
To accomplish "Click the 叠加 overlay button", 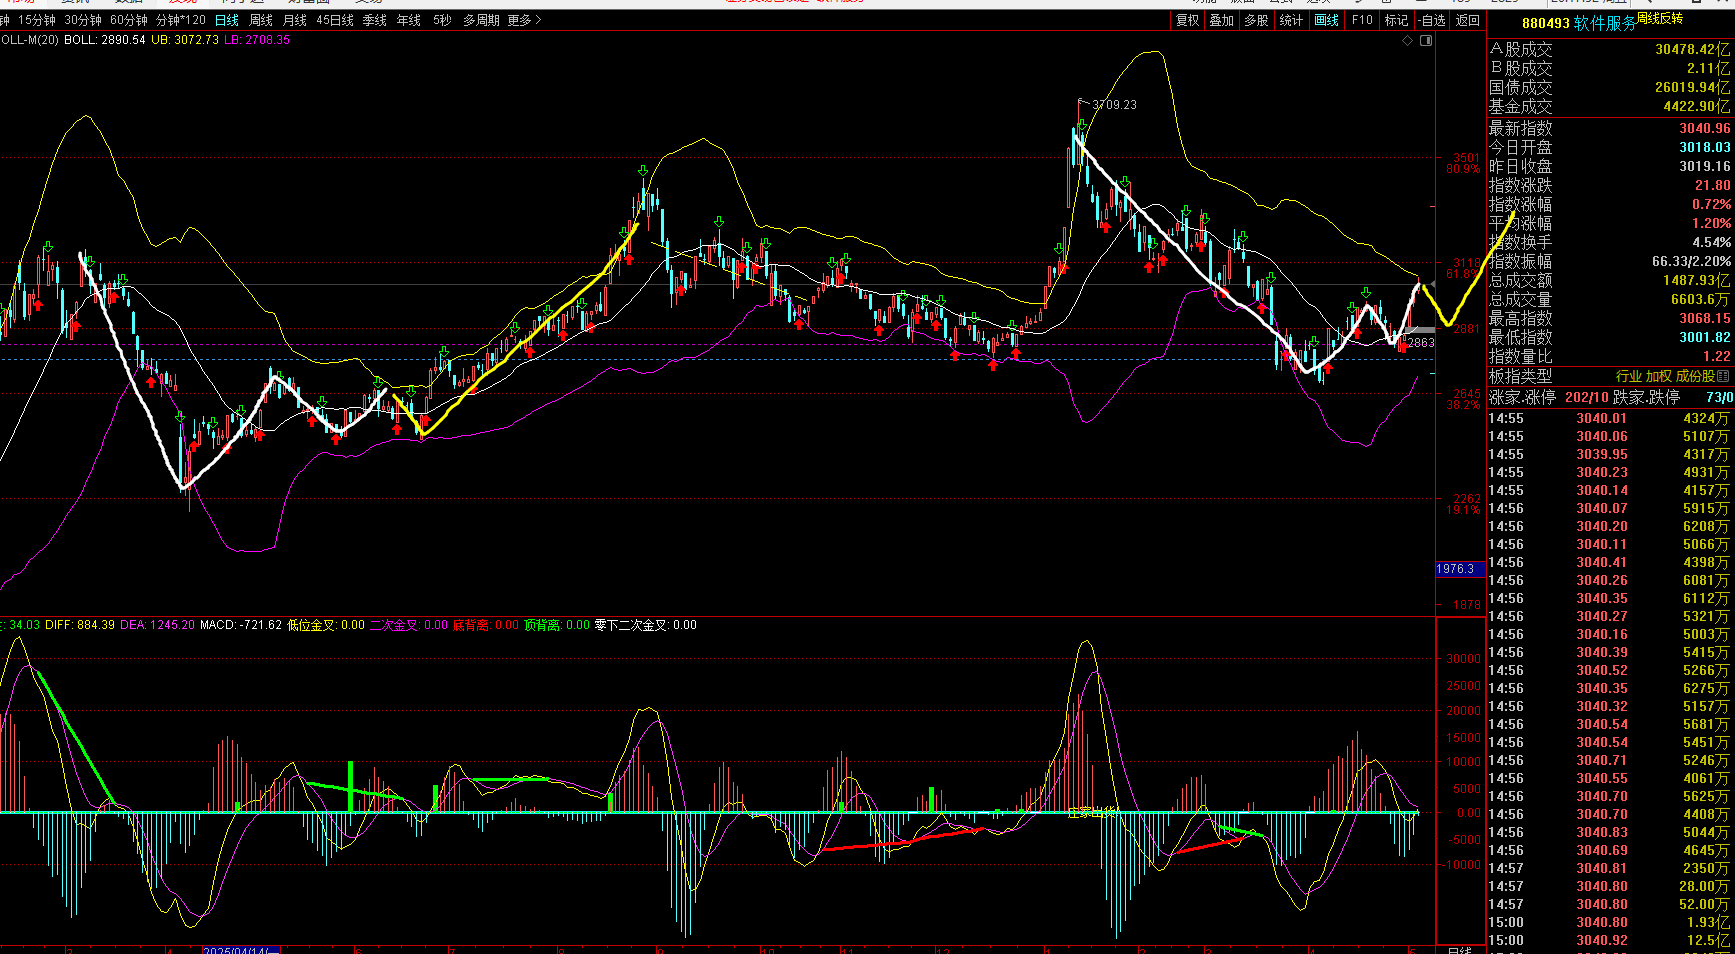I will click(1221, 20).
